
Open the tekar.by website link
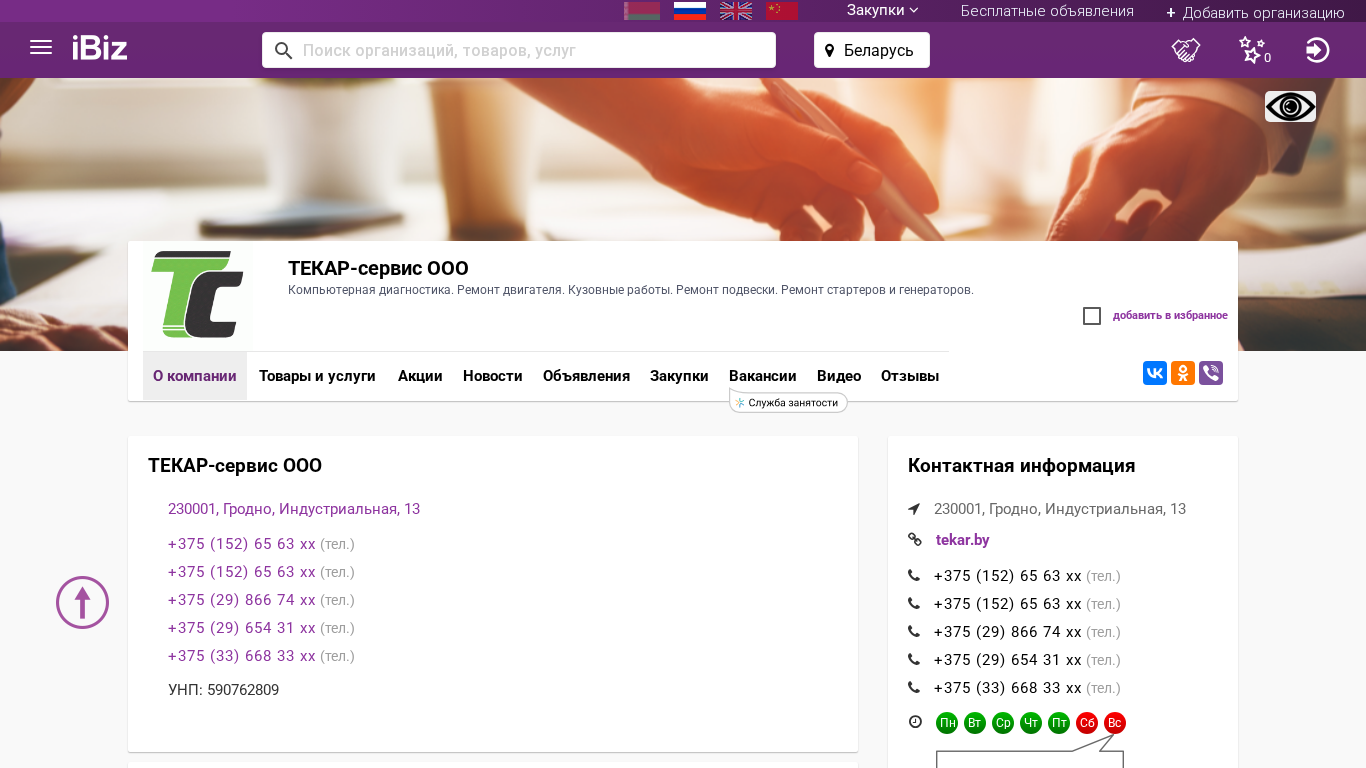[962, 540]
